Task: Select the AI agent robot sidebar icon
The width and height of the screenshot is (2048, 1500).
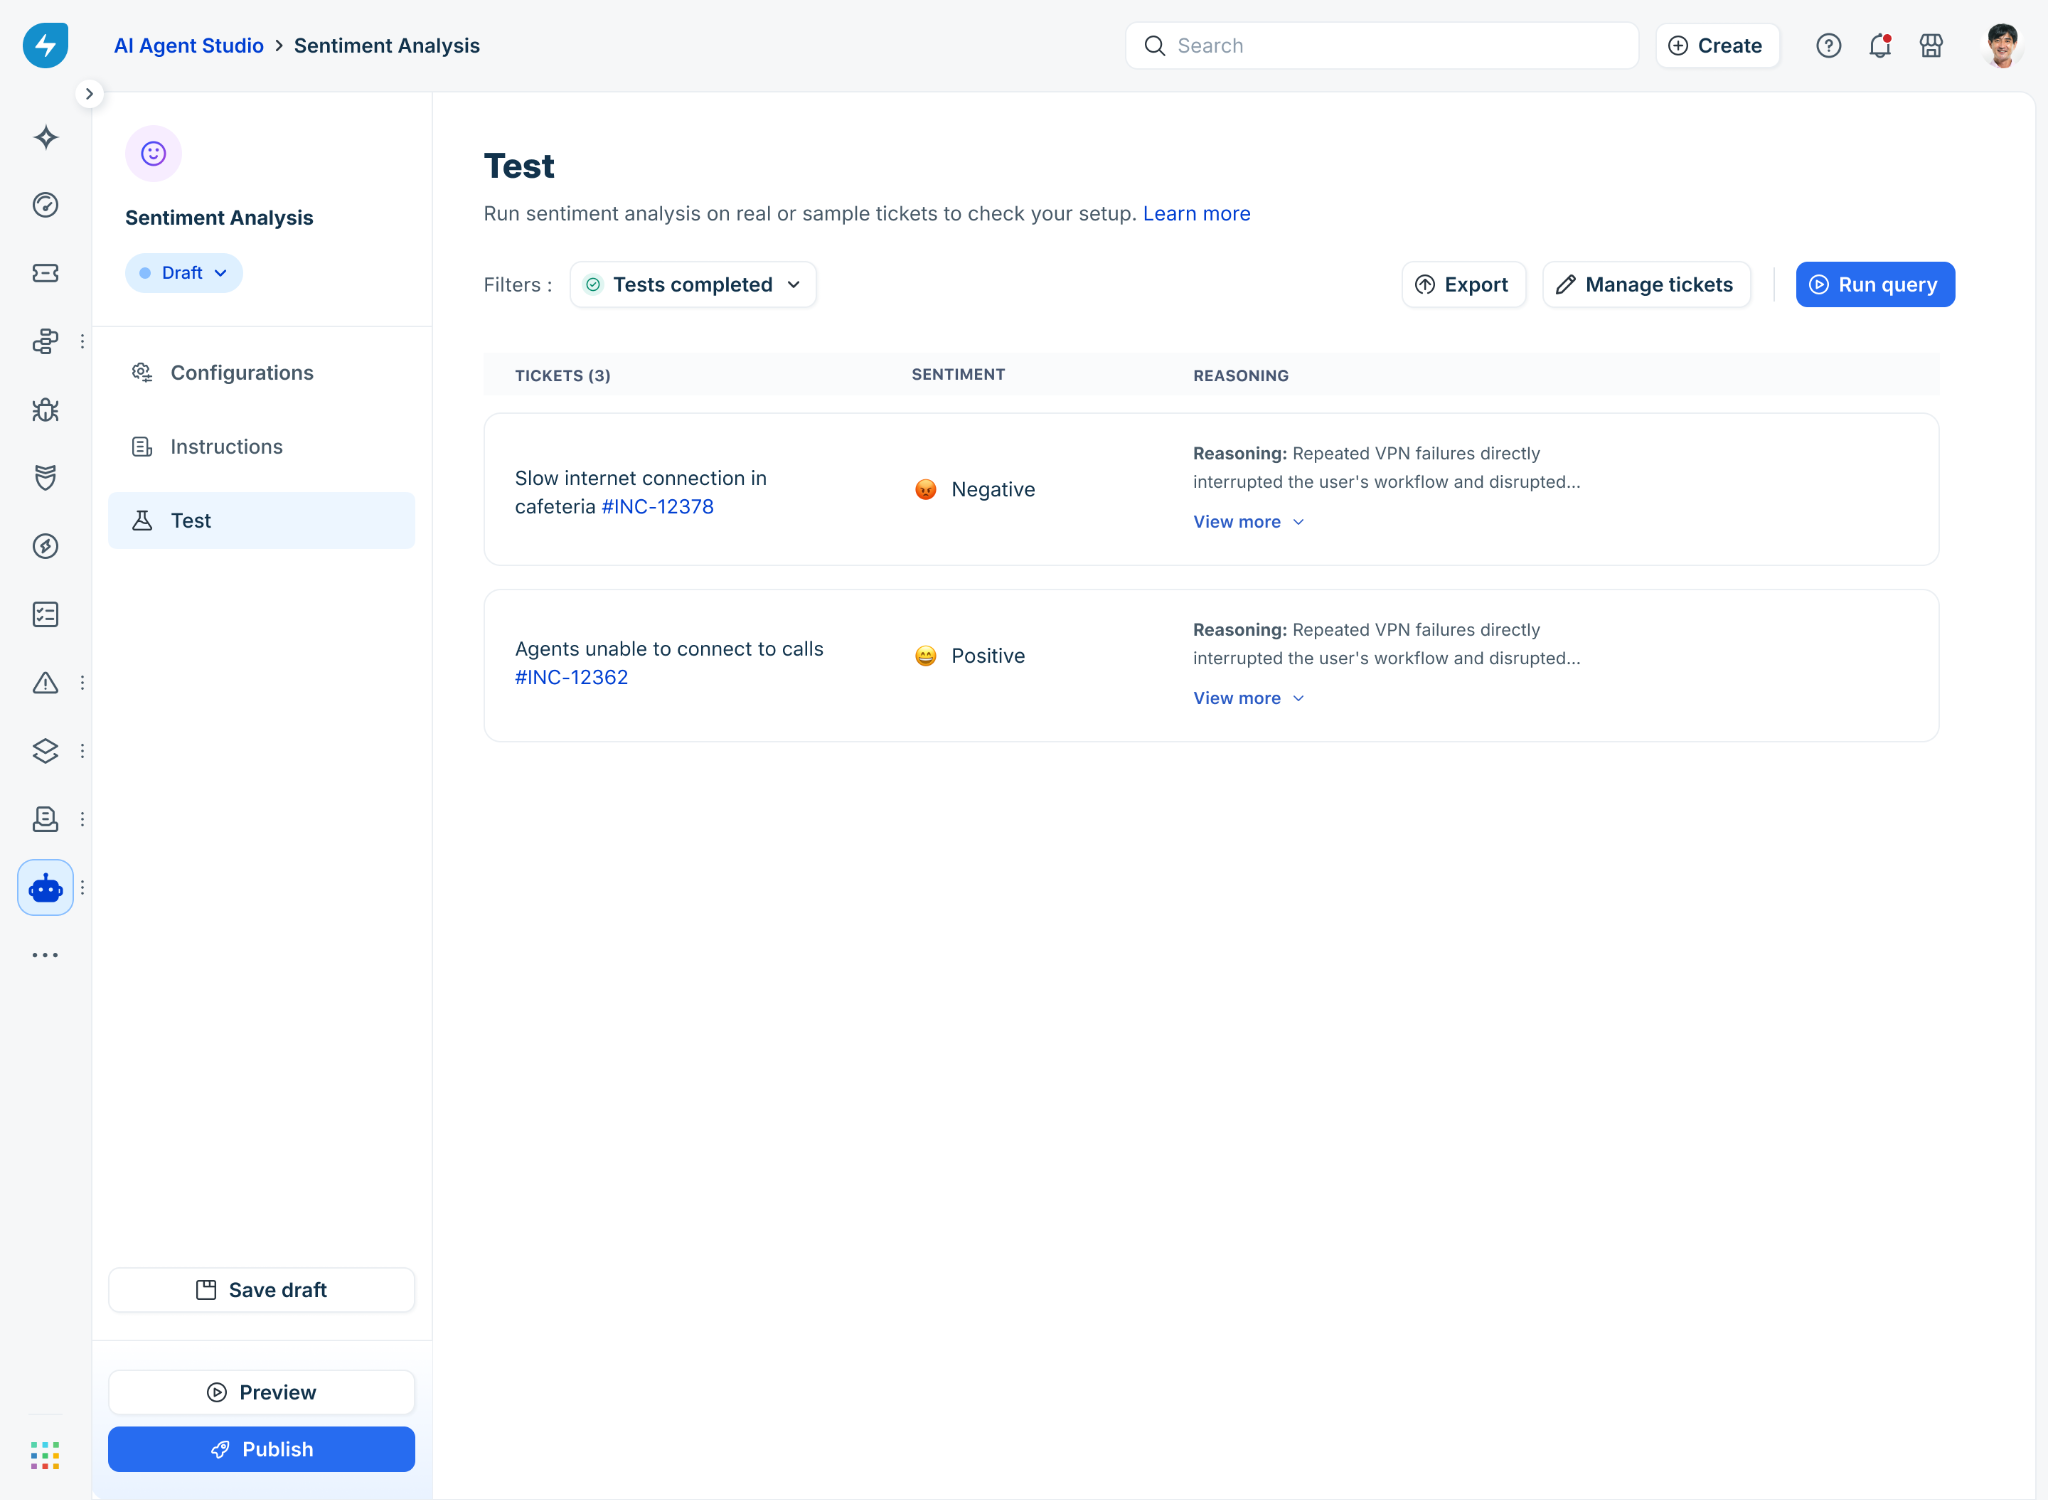Action: pyautogui.click(x=45, y=888)
